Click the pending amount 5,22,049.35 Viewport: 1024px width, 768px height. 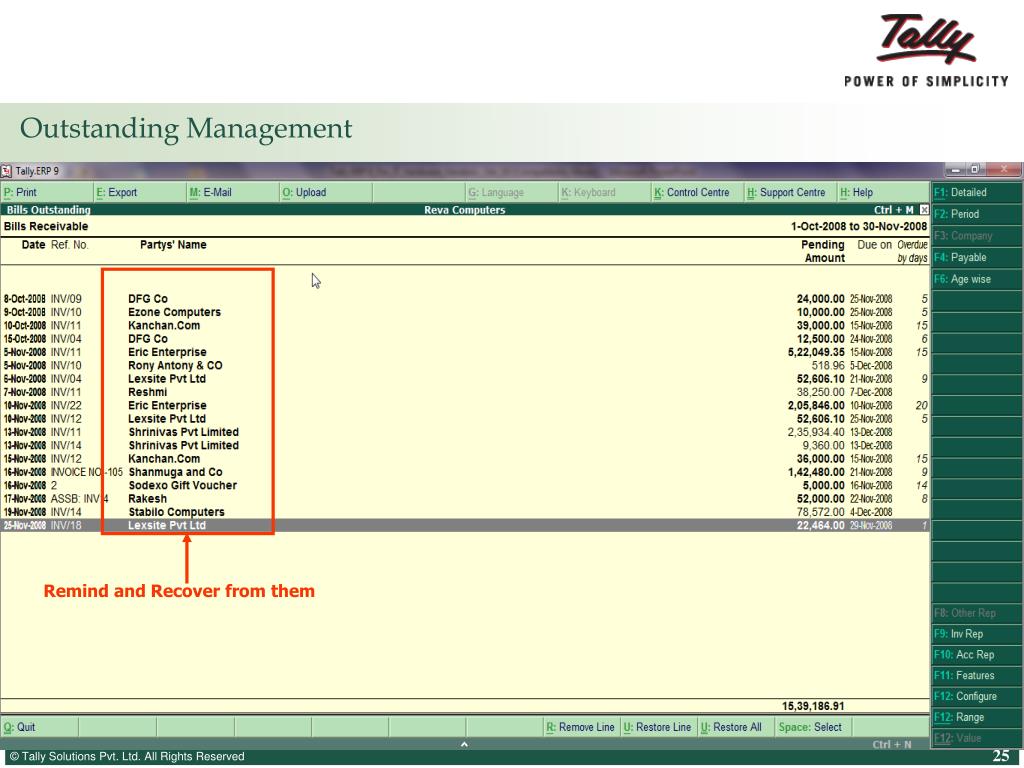pyautogui.click(x=816, y=353)
